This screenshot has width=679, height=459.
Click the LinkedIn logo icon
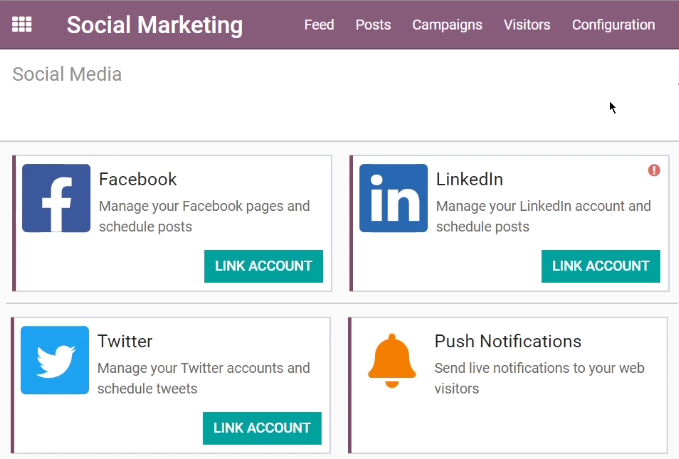click(x=393, y=198)
